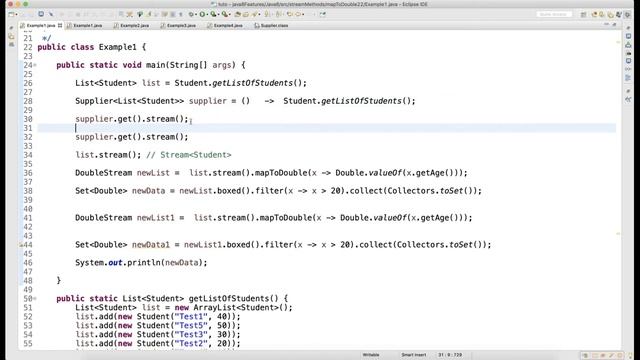The width and height of the screenshot is (640, 360).
Task: Maximize the editor area using maximize icon
Action: pos(614,25)
